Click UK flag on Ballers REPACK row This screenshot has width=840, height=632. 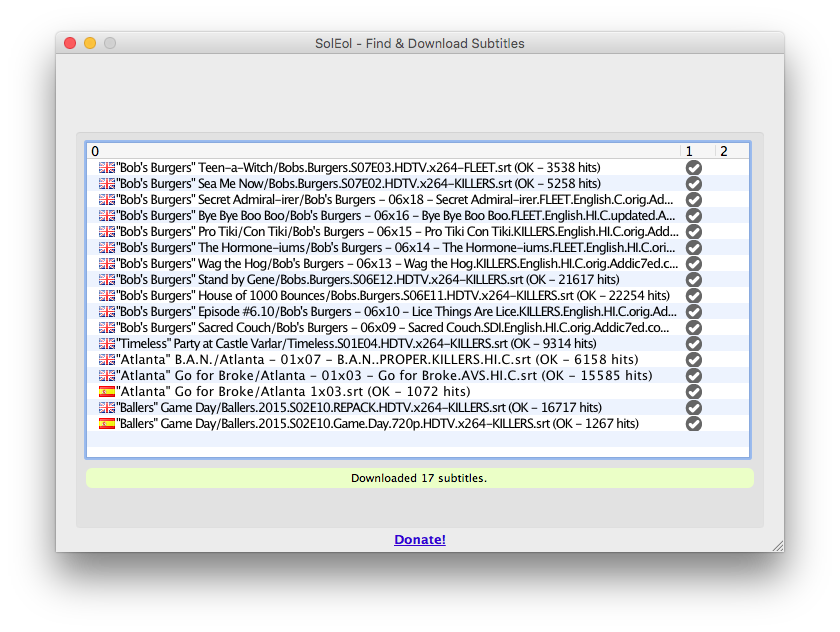(107, 408)
